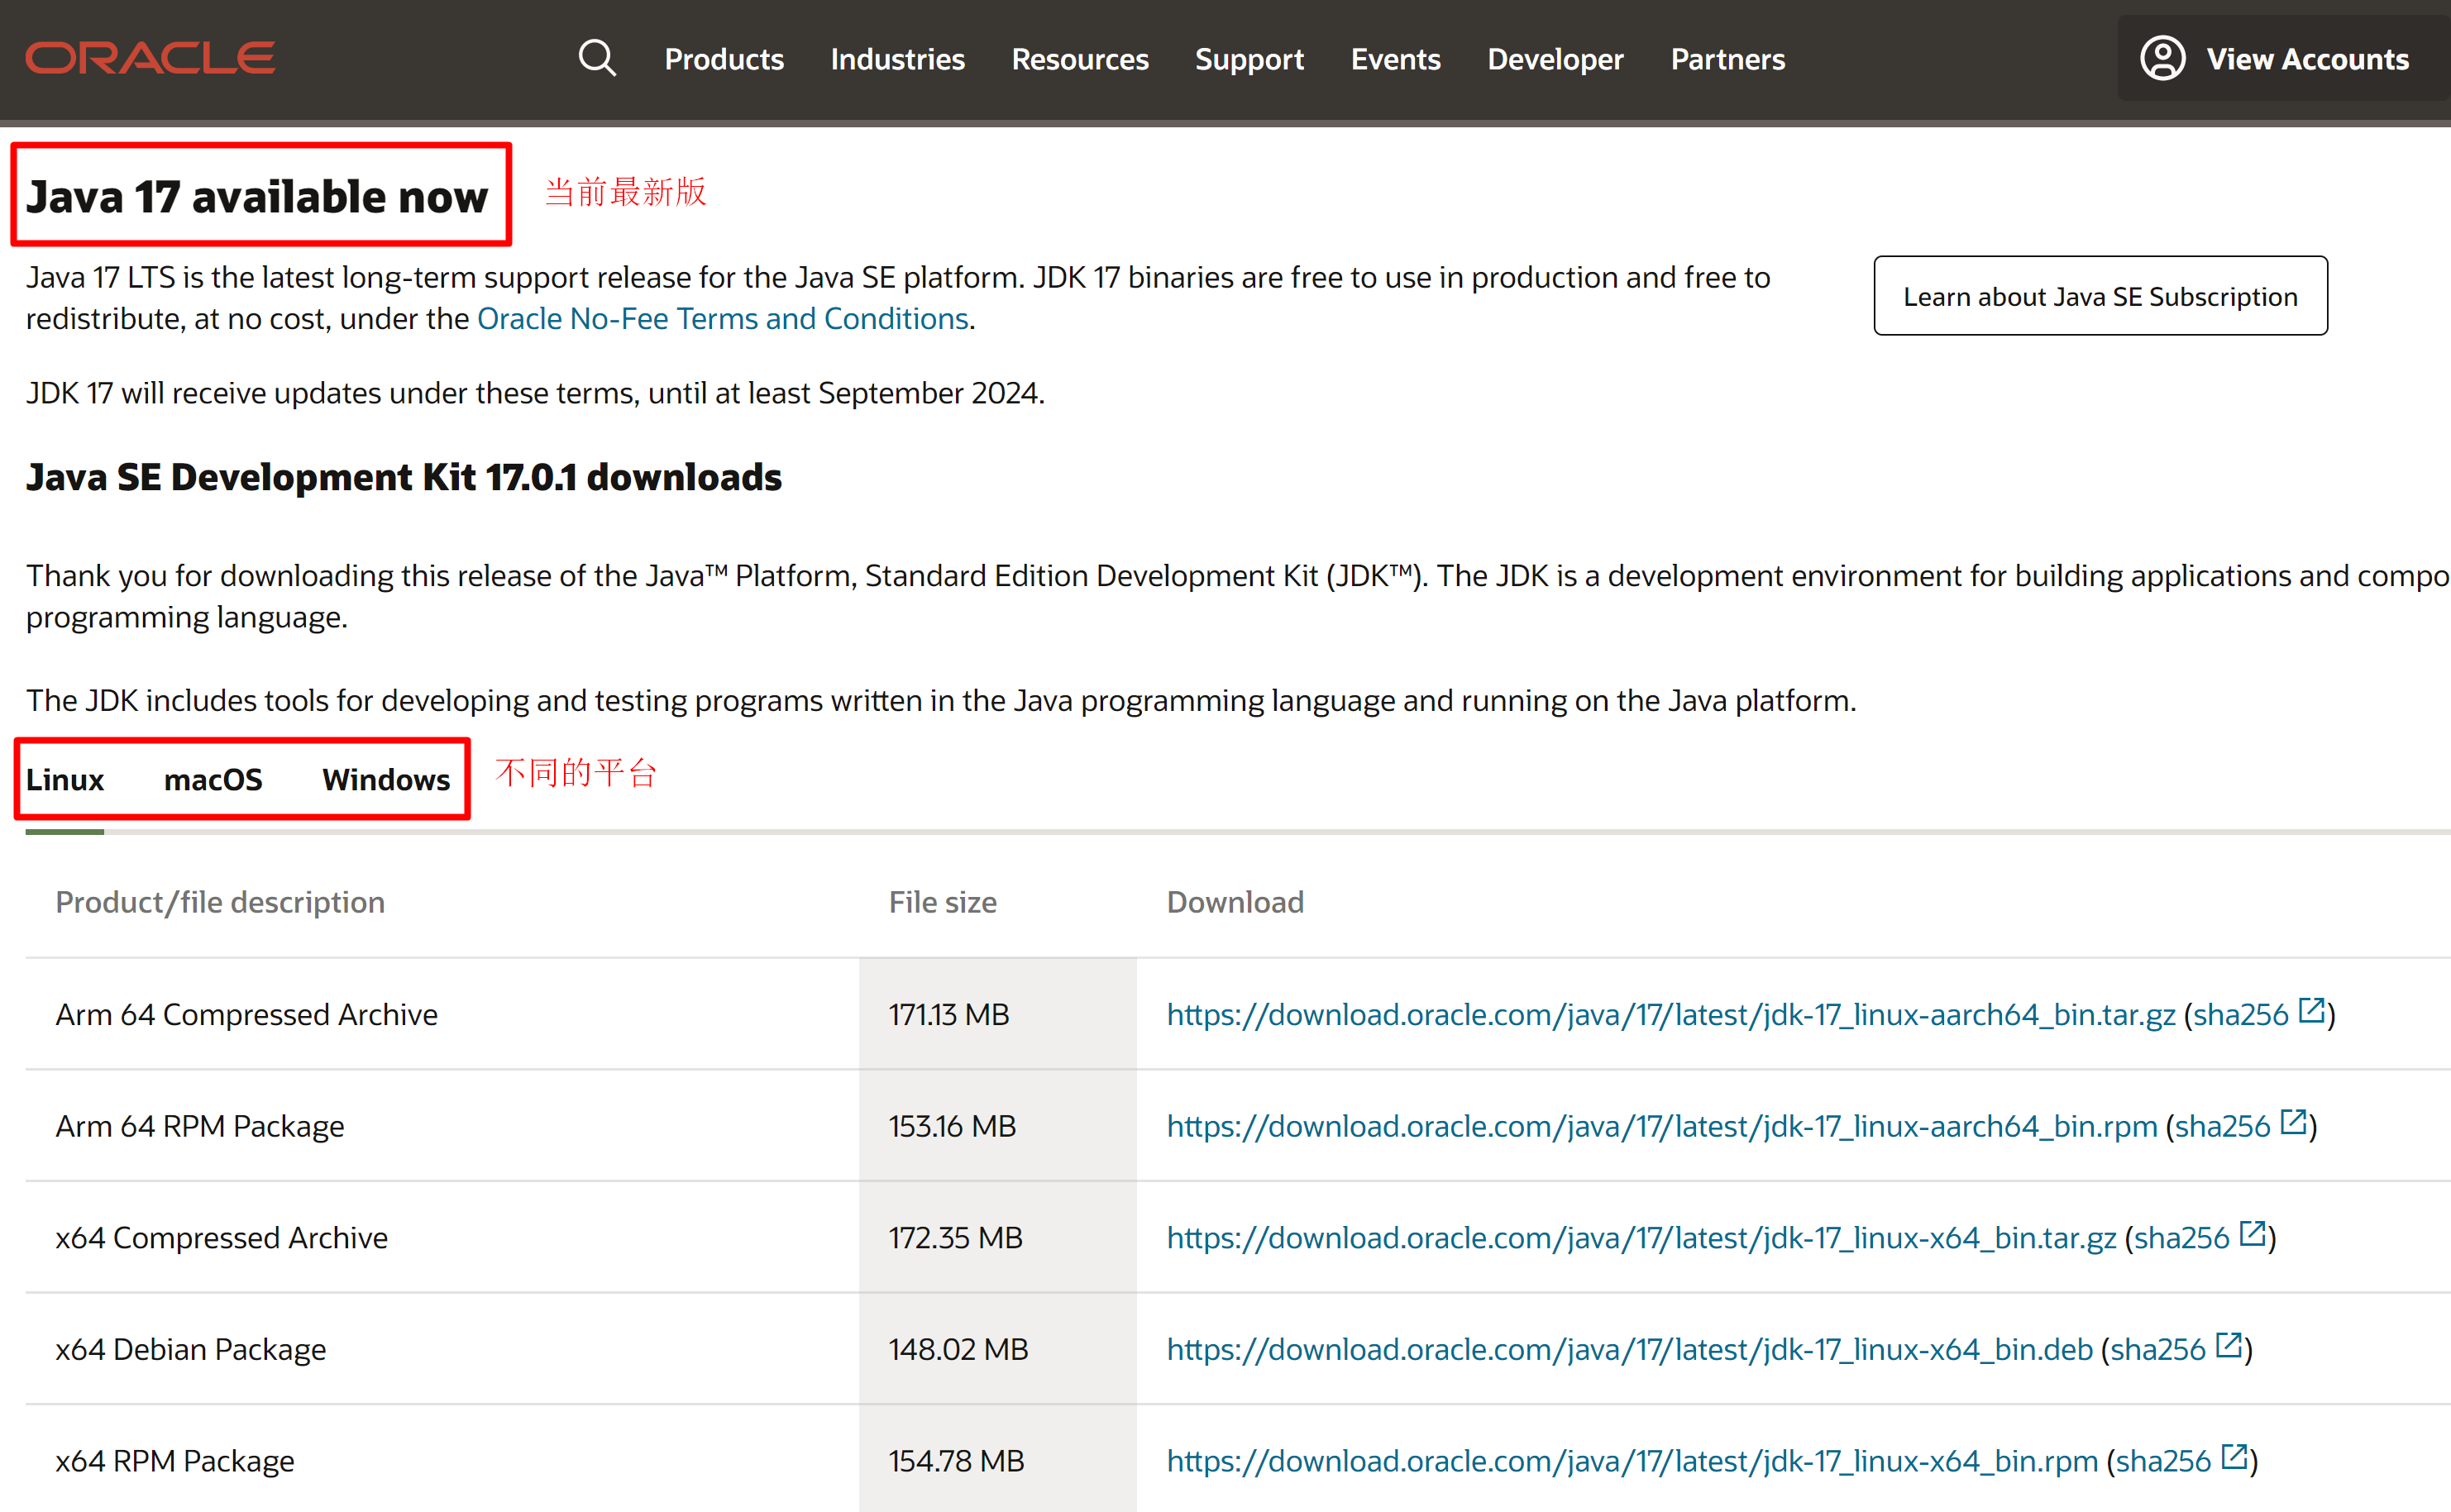
Task: Click the '171.13 MB' file size
Action: pyautogui.click(x=949, y=1014)
